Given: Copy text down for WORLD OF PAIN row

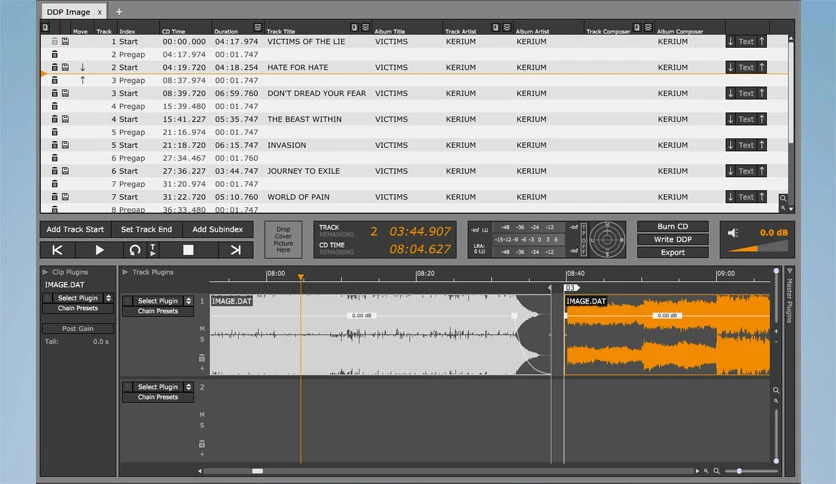Looking at the screenshot, I should [x=730, y=197].
